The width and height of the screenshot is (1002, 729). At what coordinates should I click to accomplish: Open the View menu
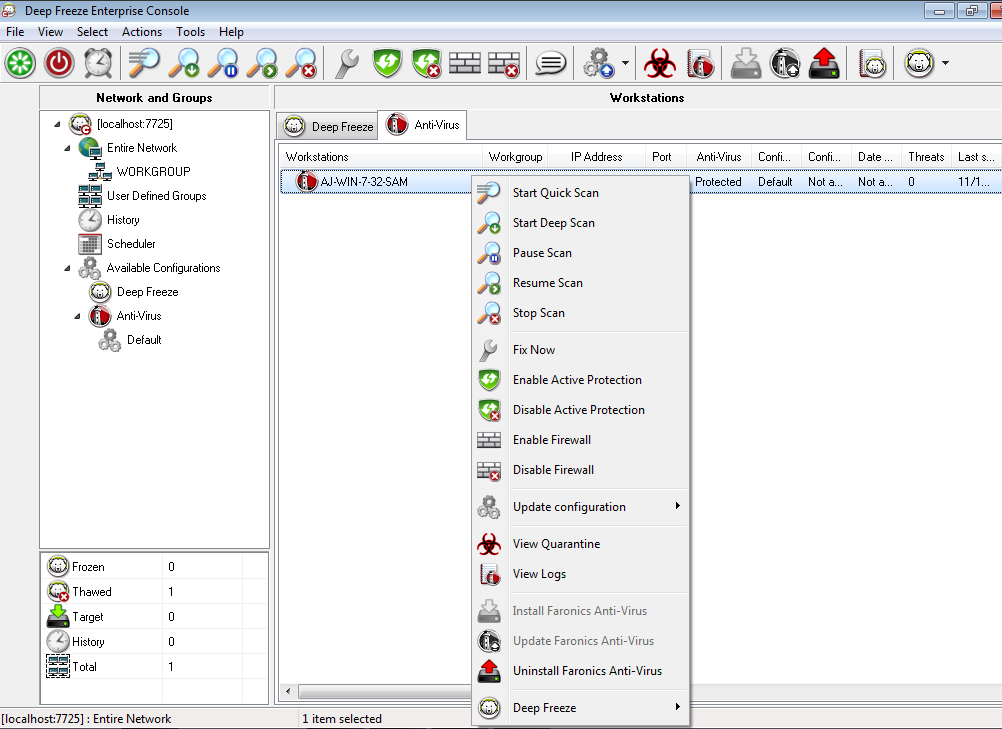(50, 32)
